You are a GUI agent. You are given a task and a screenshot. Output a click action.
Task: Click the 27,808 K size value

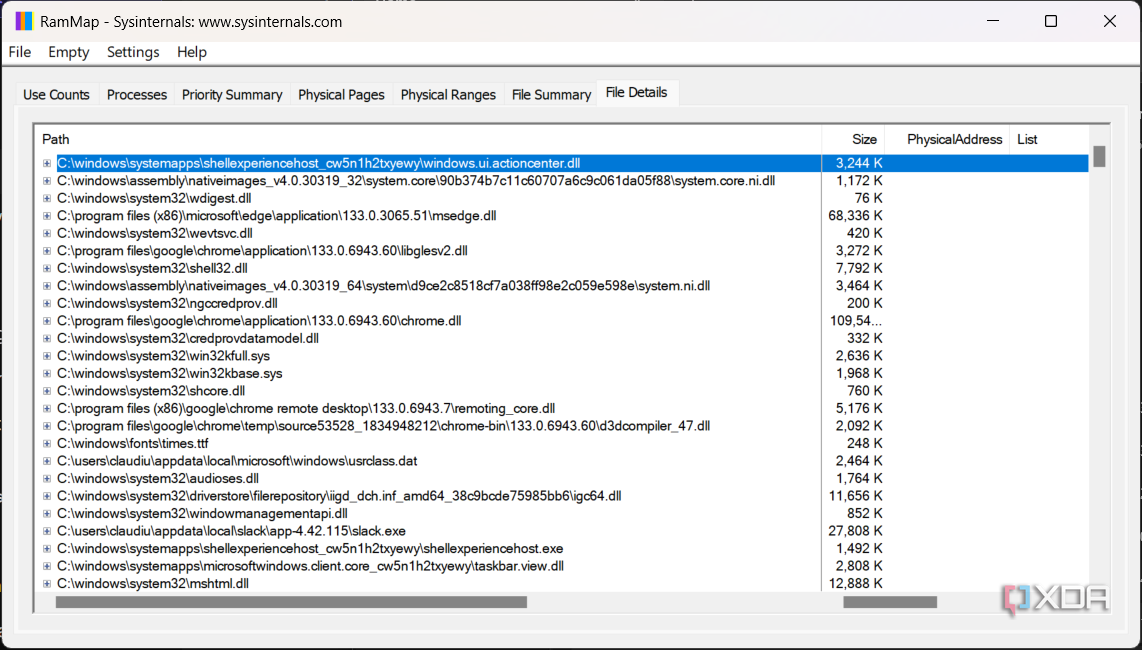[x=855, y=530]
